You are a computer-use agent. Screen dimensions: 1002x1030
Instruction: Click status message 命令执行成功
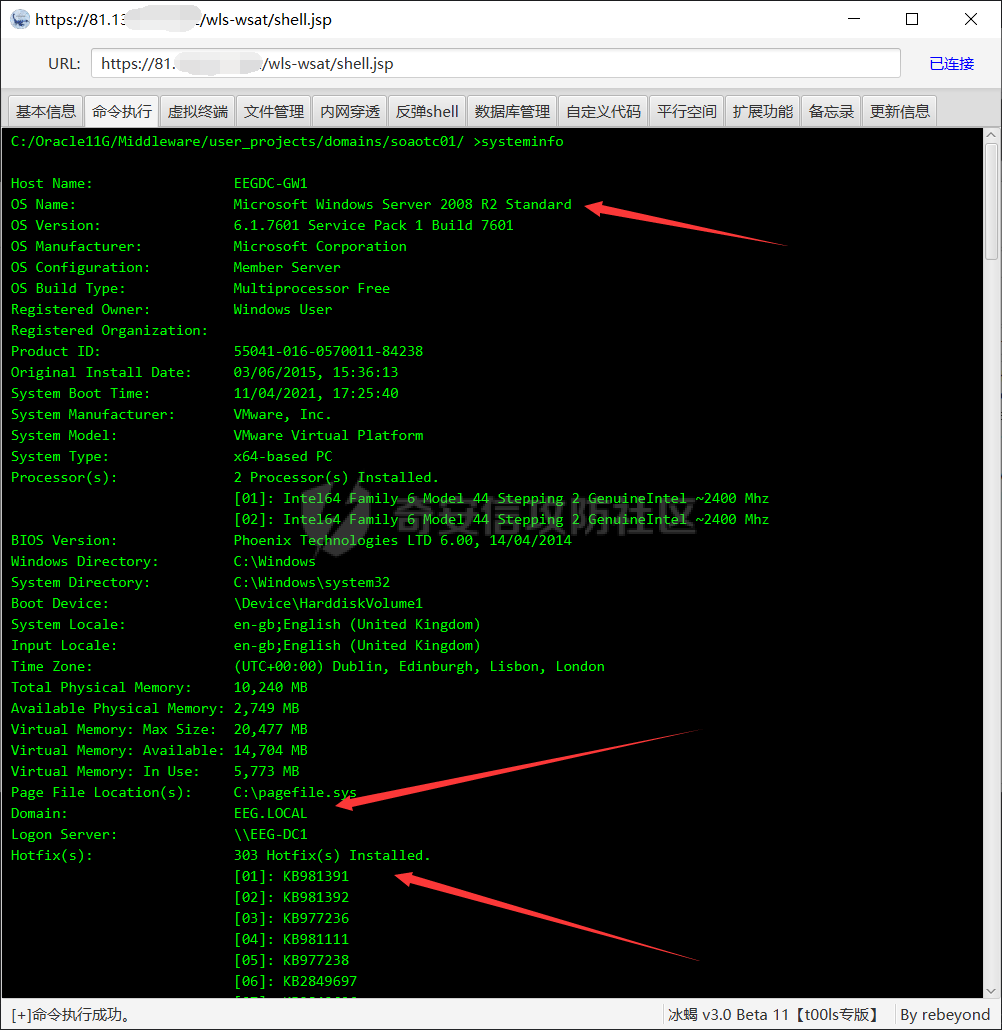72,1015
